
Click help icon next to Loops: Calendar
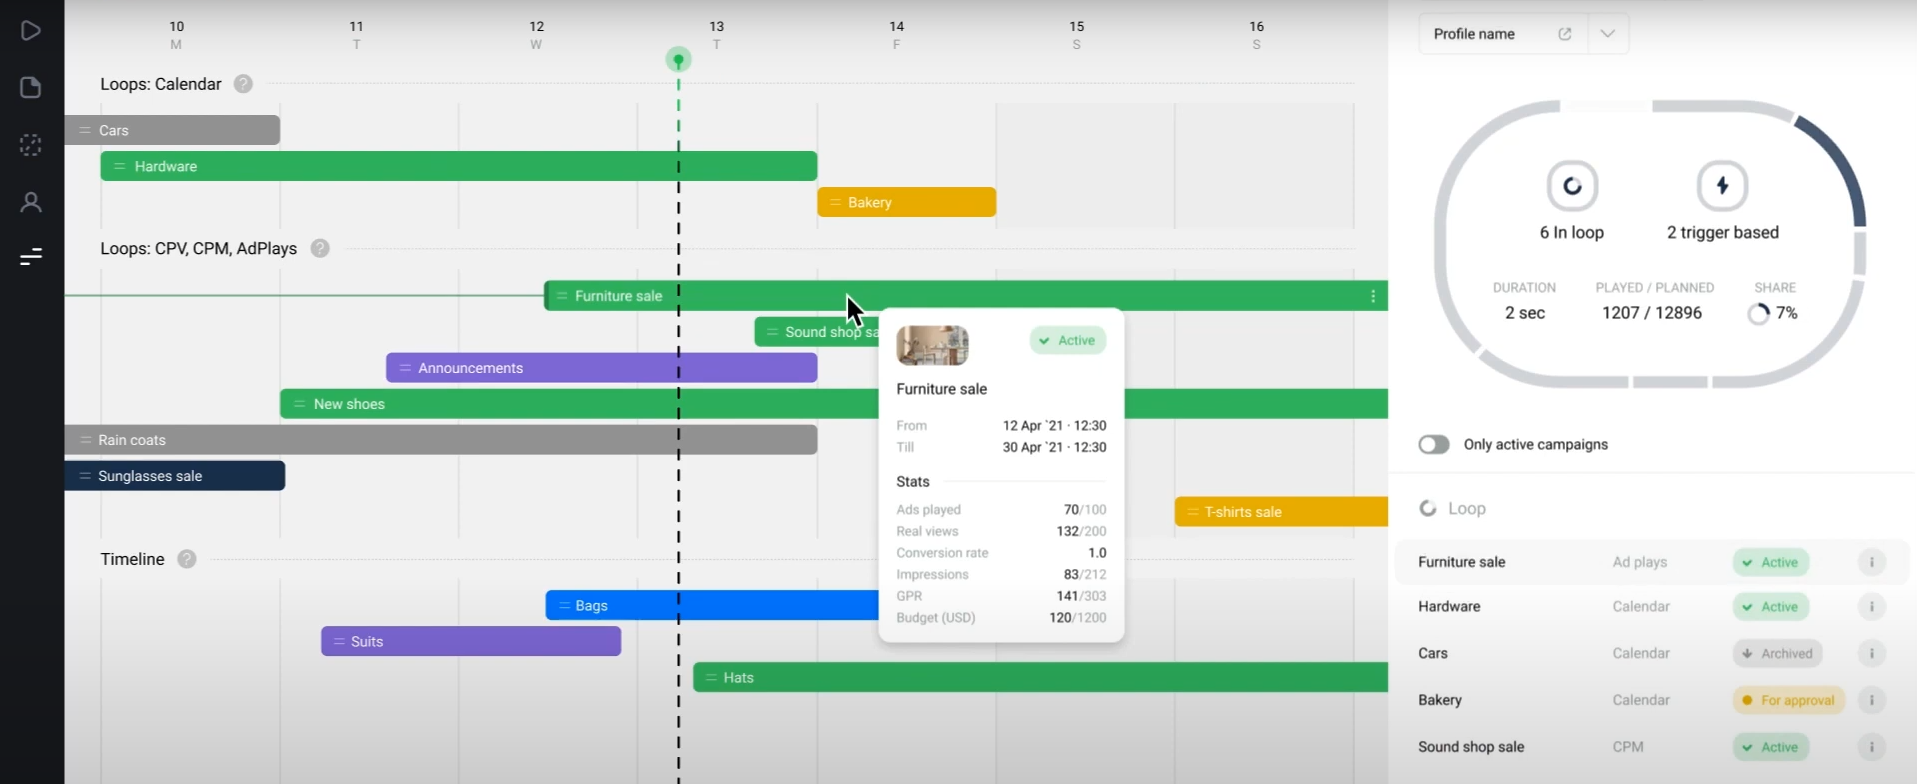[243, 84]
